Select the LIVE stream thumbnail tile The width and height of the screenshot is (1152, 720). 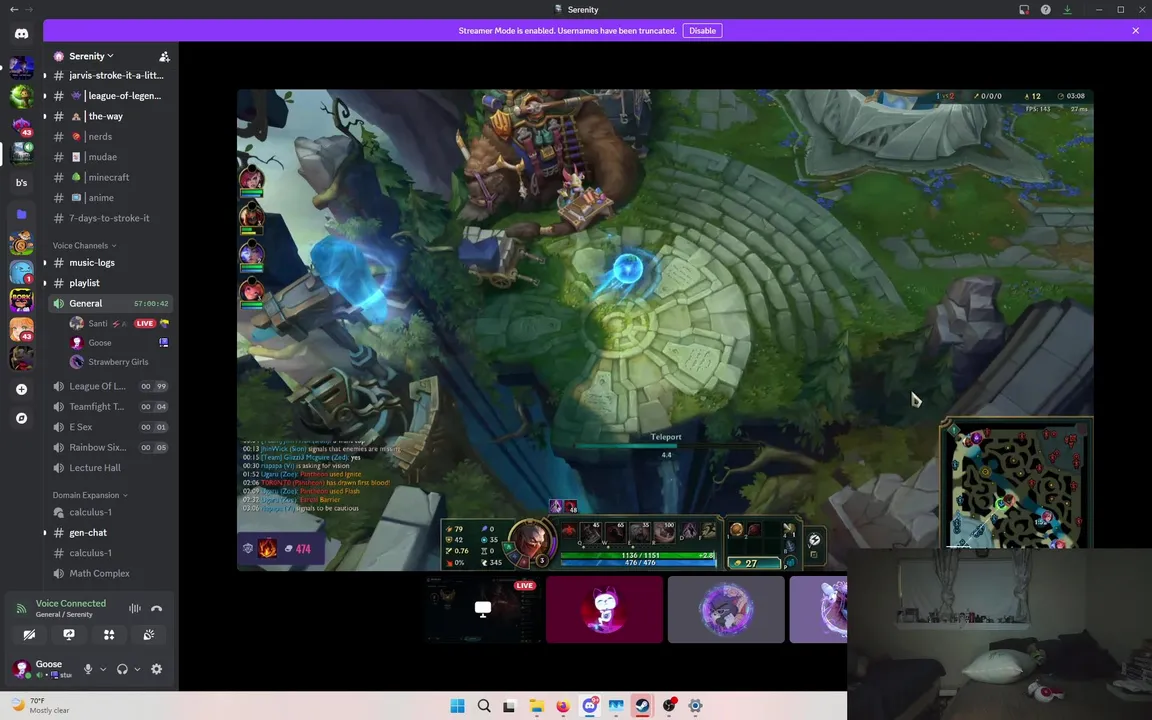pyautogui.click(x=483, y=609)
